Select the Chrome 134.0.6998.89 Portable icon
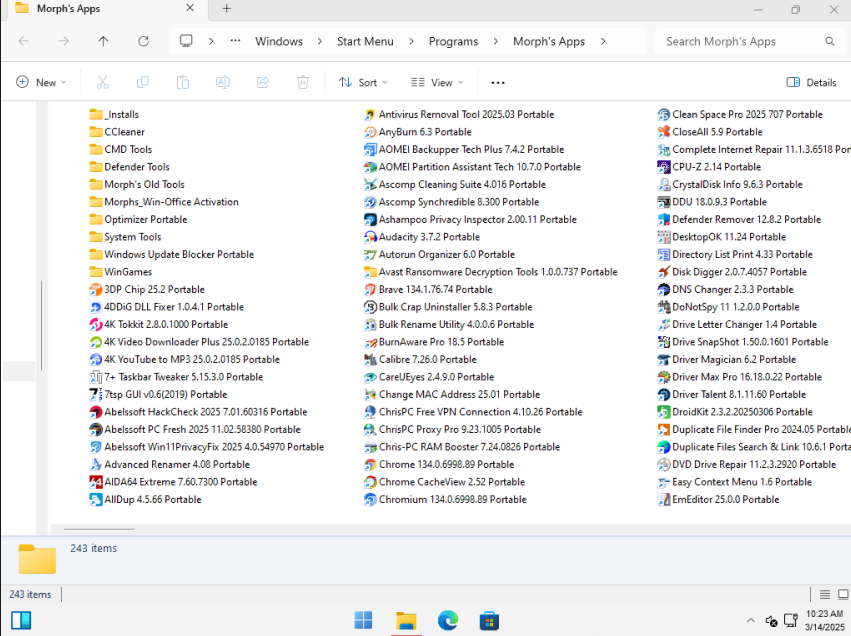Viewport: 851px width, 636px height. pyautogui.click(x=370, y=465)
